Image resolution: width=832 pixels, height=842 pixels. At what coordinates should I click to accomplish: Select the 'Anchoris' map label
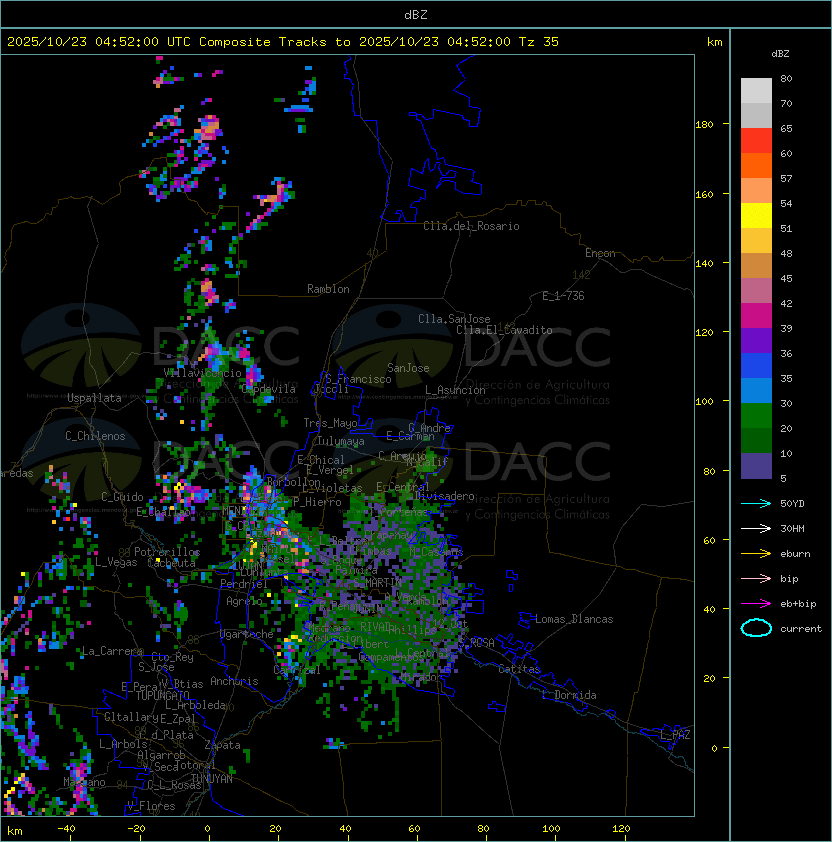tap(234, 681)
